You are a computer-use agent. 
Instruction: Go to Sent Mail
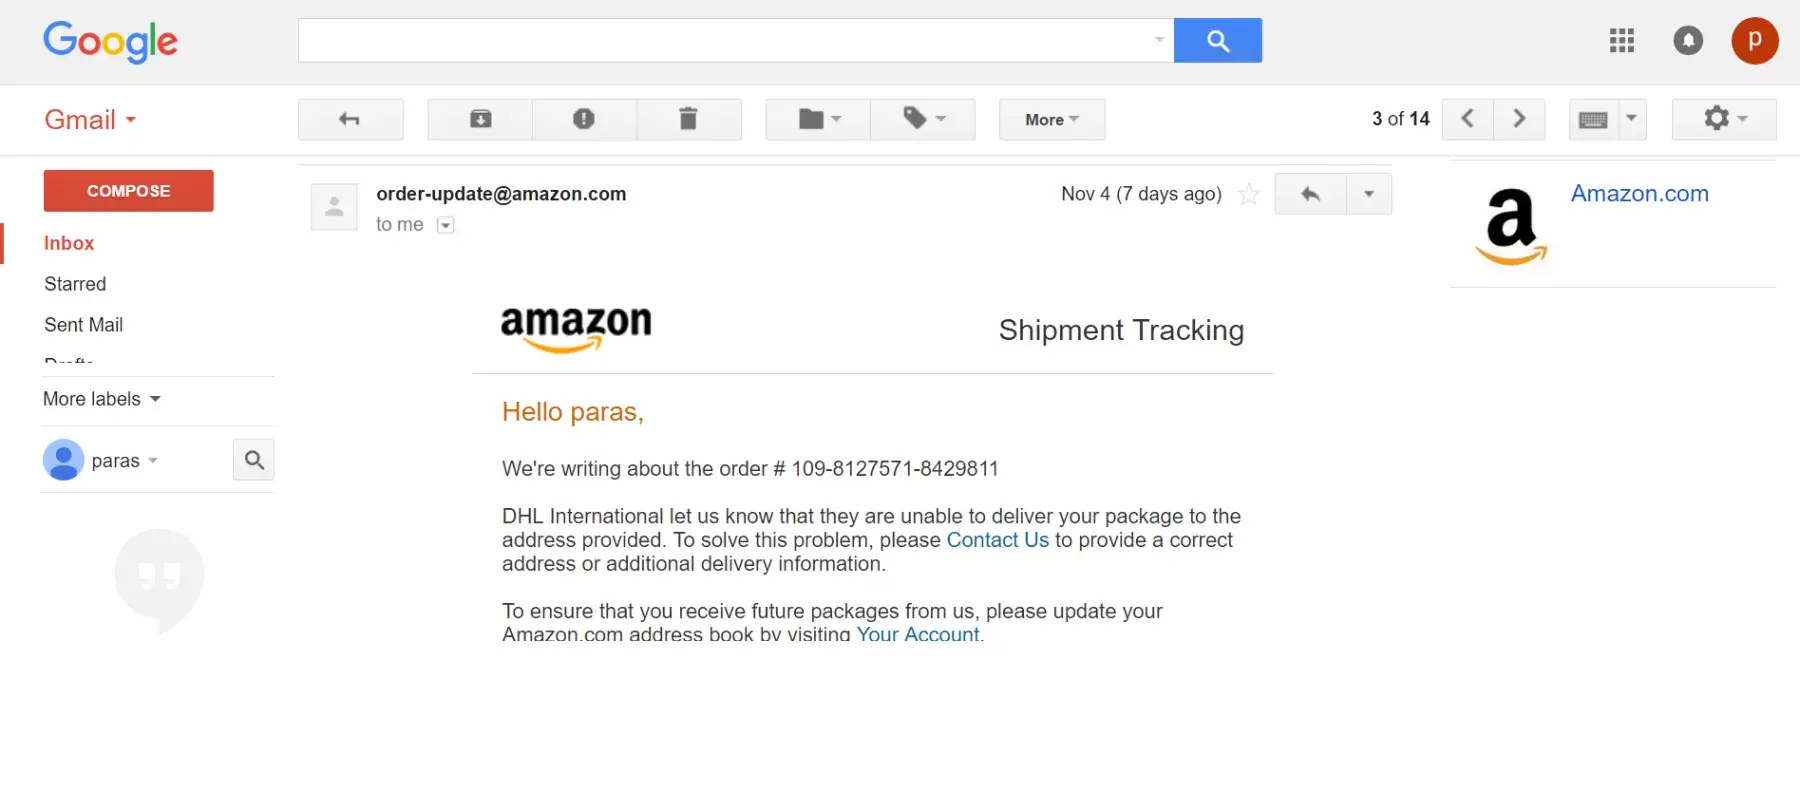click(x=83, y=325)
